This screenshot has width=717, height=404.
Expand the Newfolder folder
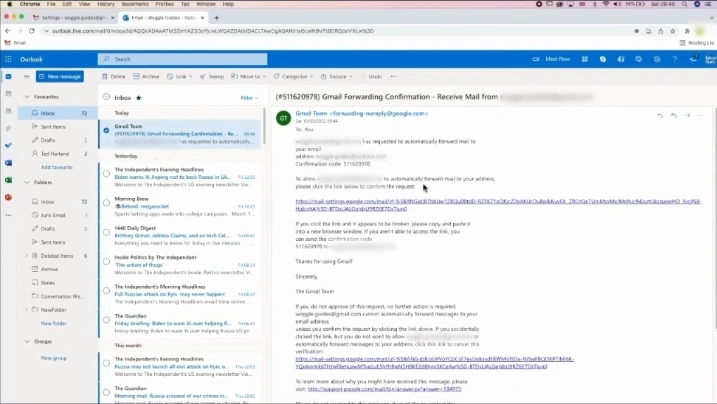tap(26, 310)
